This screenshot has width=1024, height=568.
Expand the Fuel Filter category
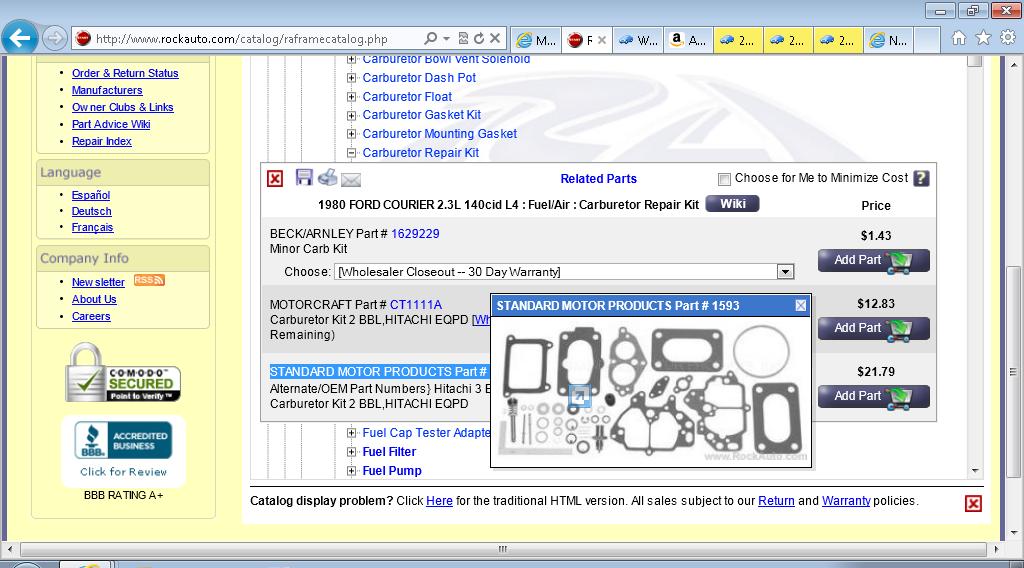click(x=352, y=452)
